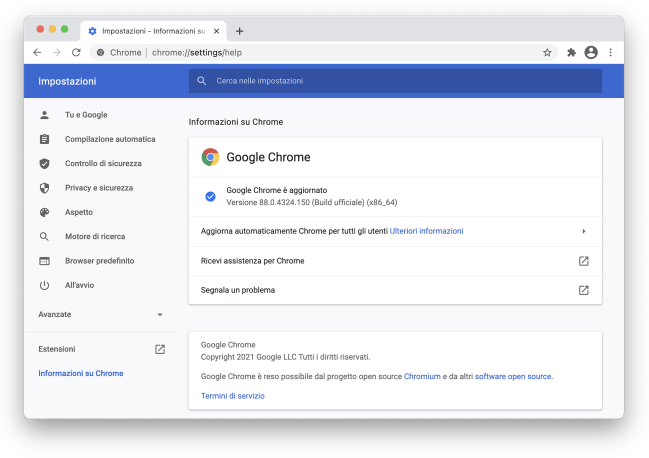649x458 pixels.
Task: Click the Copyright 2021 Google LLC text
Action: pos(286,357)
